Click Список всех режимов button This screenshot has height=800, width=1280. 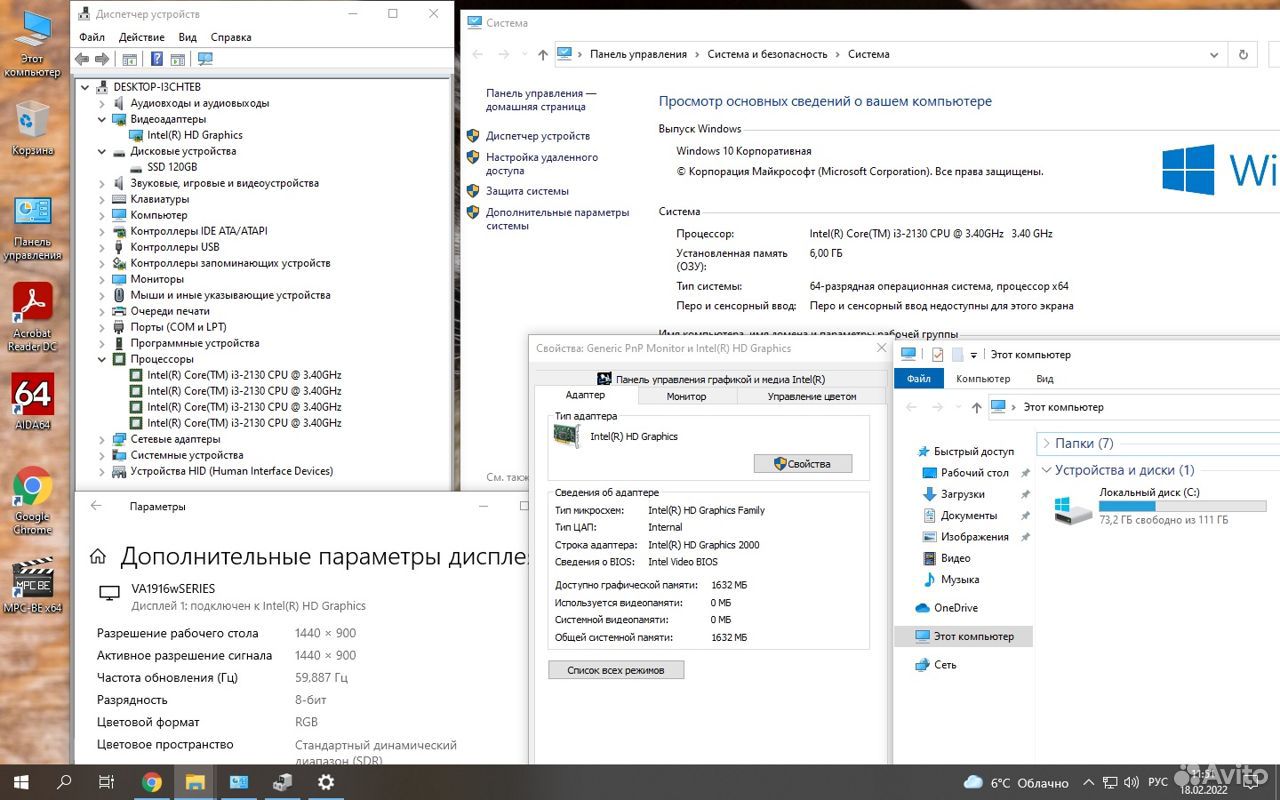coord(616,670)
